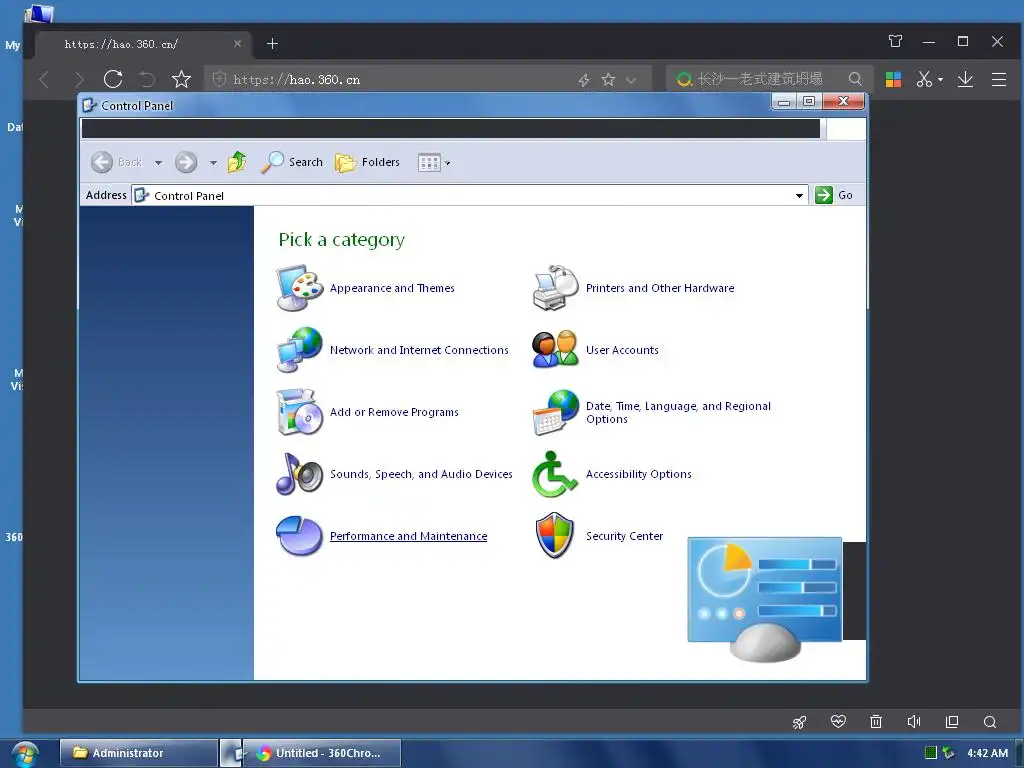Click the lightning speed-mode icon in URL bar

pyautogui.click(x=584, y=80)
